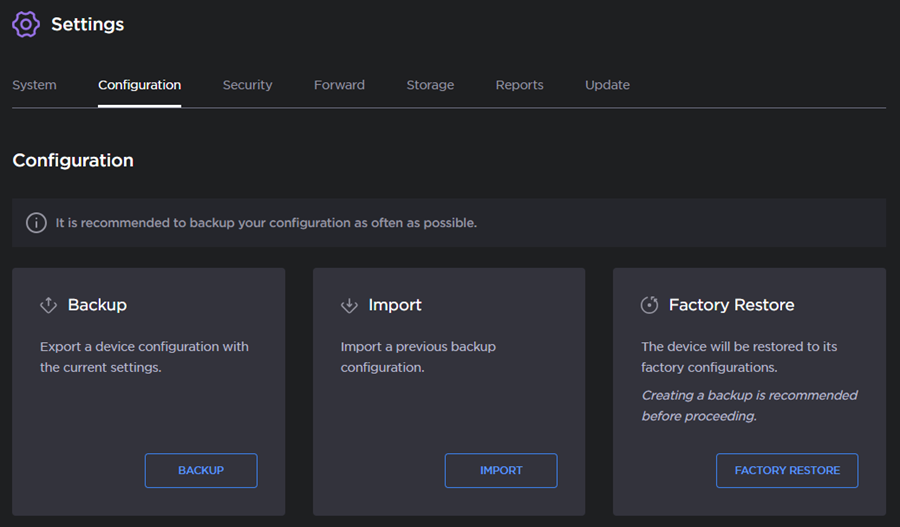
Task: Click the Factory Restore card heading
Action: [731, 305]
